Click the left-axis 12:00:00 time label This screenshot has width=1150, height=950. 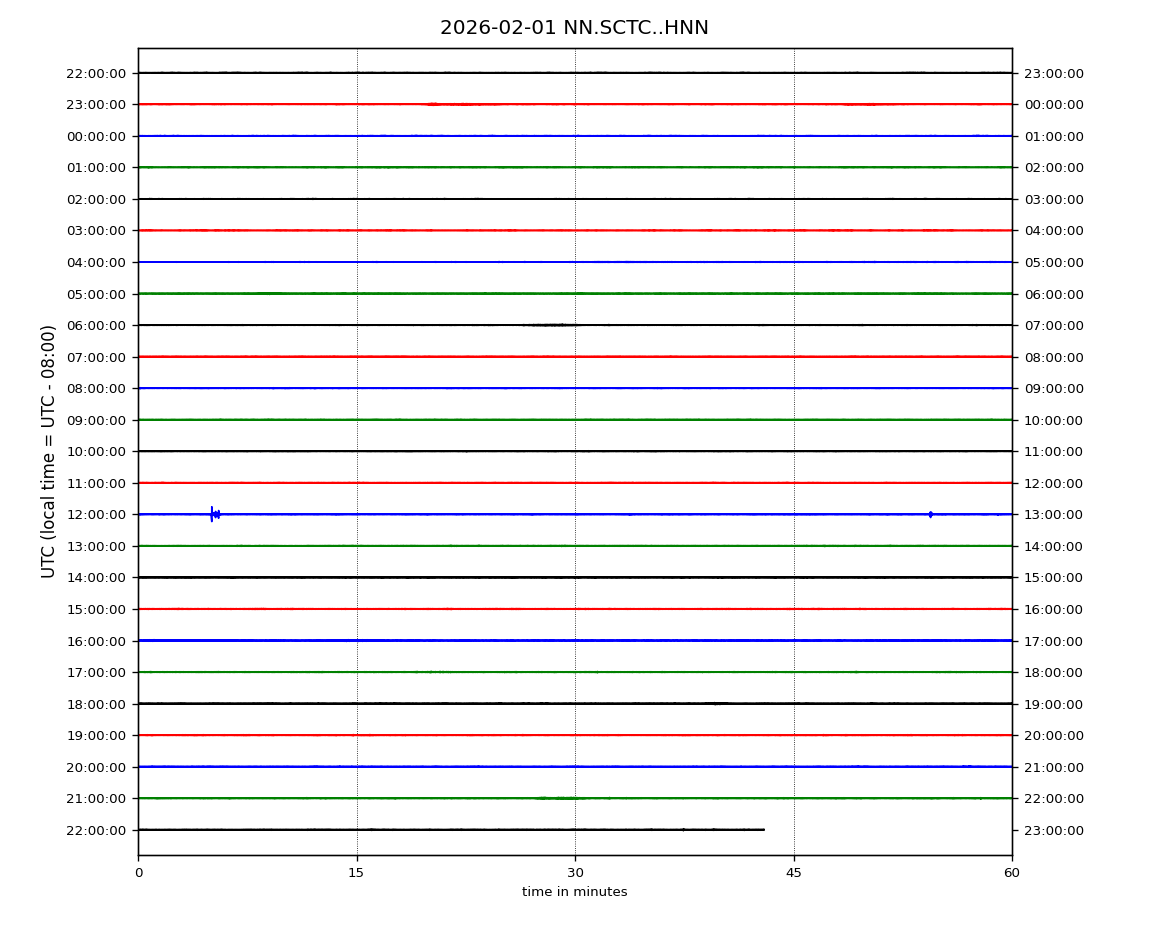point(96,514)
